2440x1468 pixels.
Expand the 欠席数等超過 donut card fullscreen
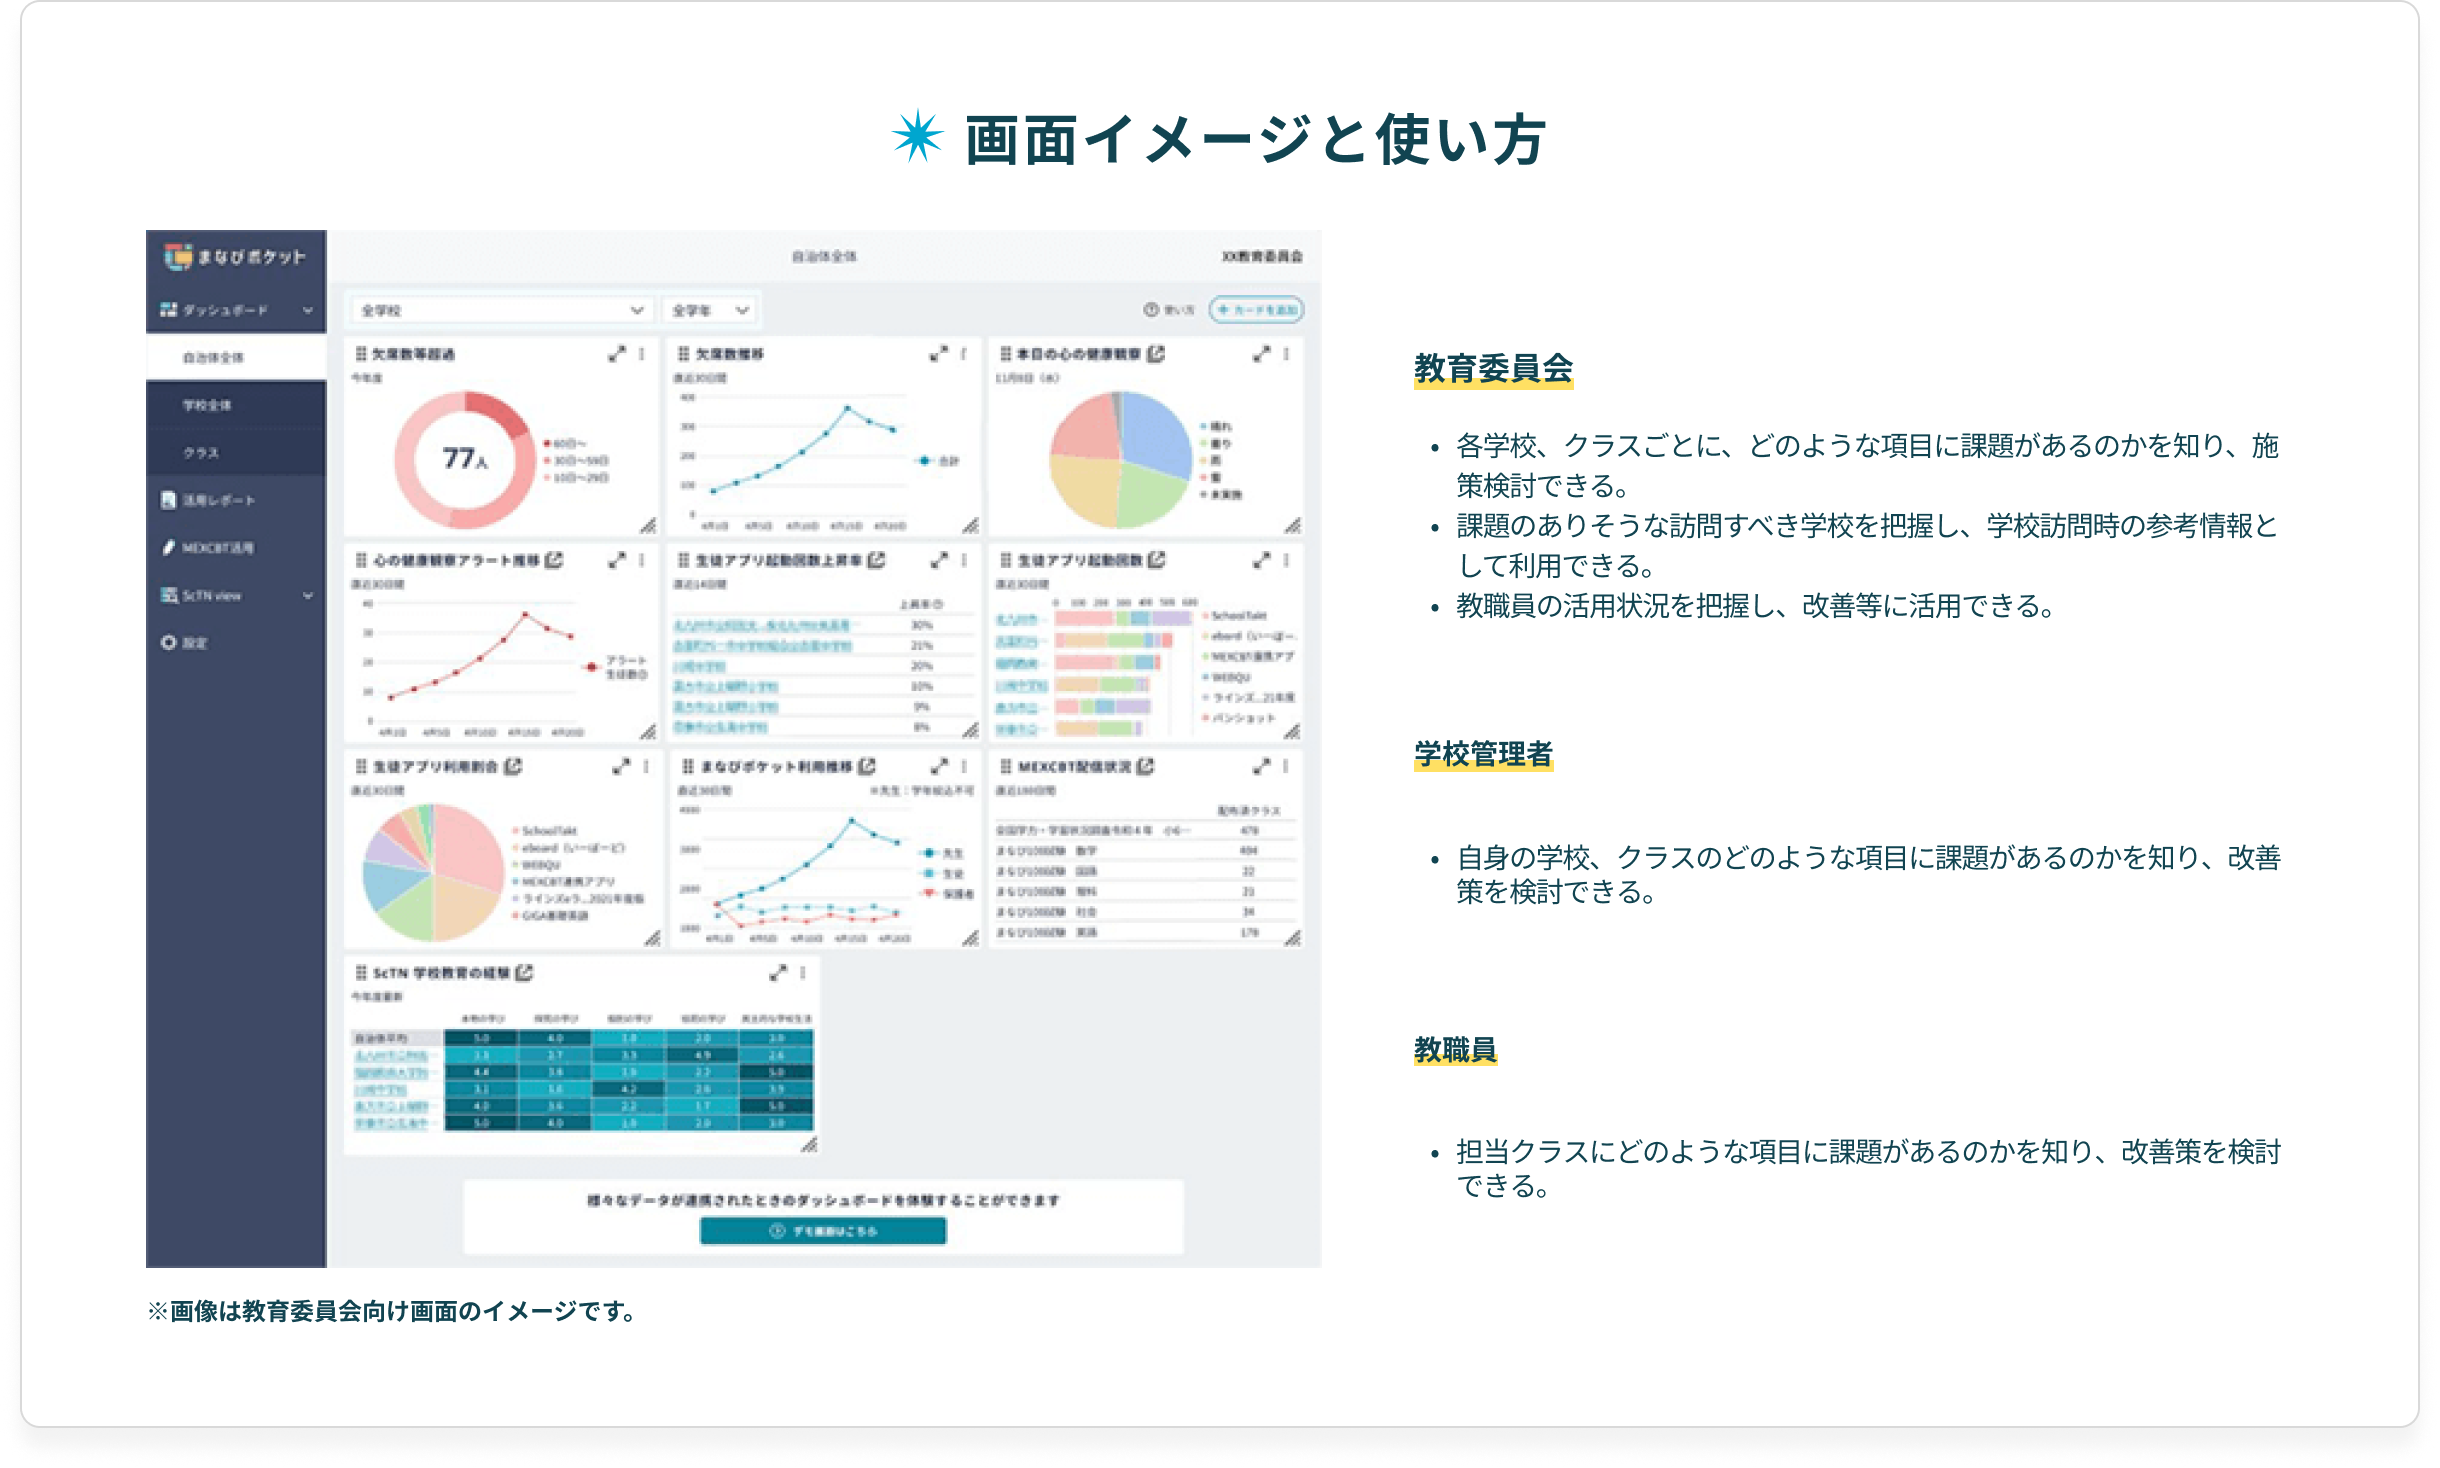617,354
